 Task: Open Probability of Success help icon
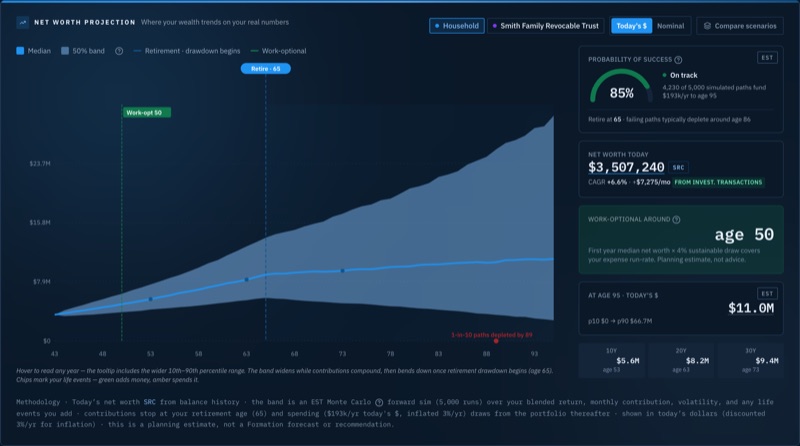[x=678, y=60]
